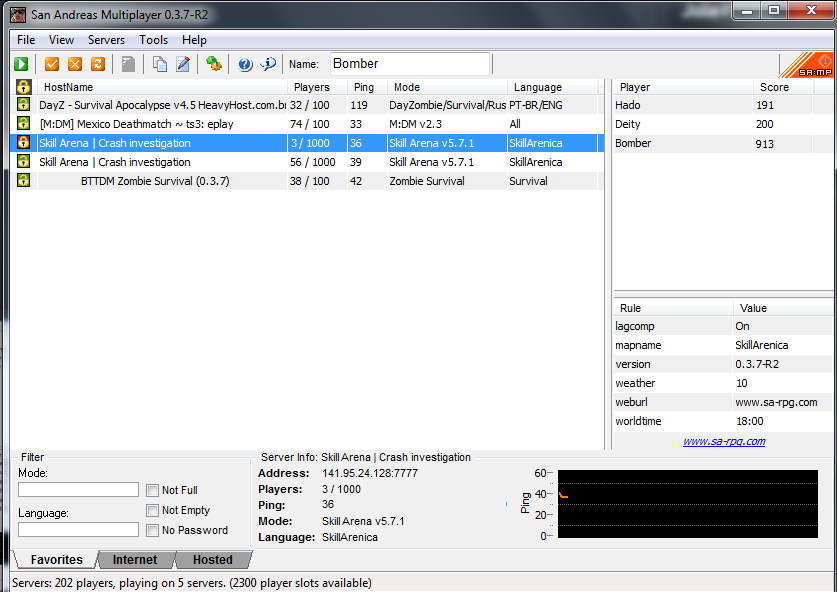Image resolution: width=837 pixels, height=592 pixels.
Task: Sort servers by the Ping column header
Action: (x=367, y=87)
